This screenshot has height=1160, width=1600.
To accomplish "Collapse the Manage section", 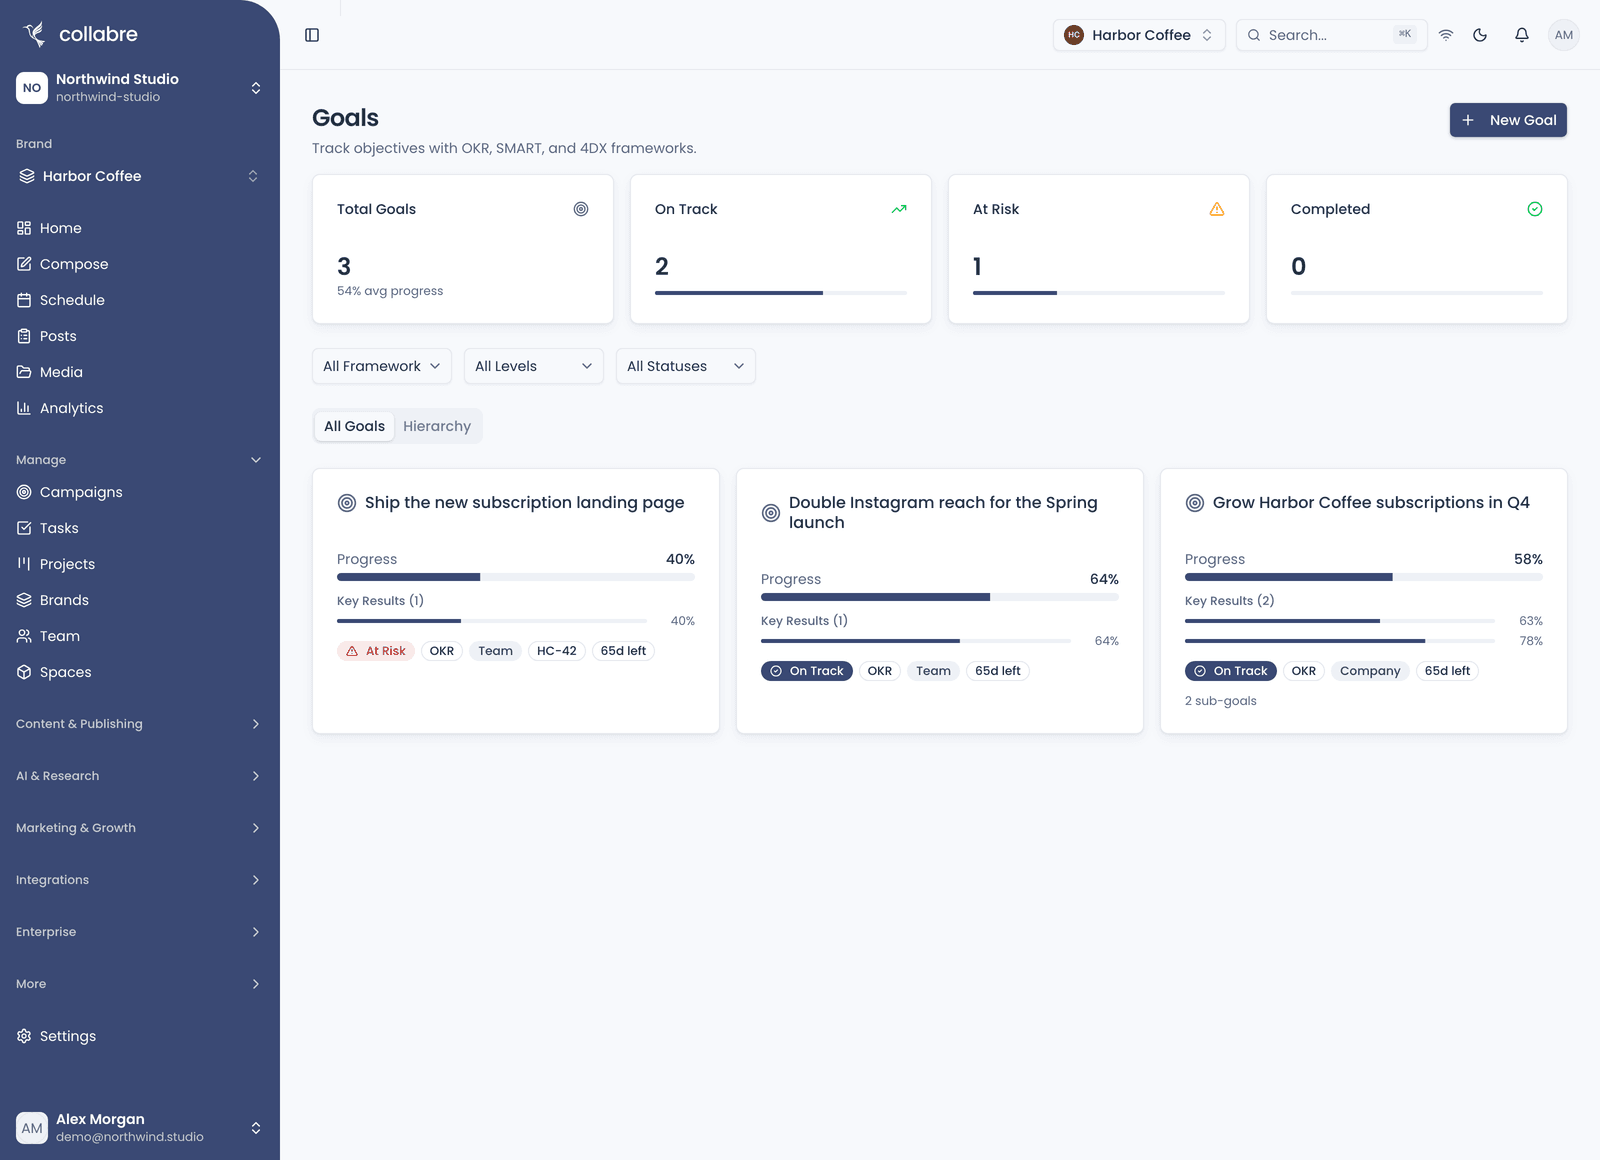I will (140, 460).
